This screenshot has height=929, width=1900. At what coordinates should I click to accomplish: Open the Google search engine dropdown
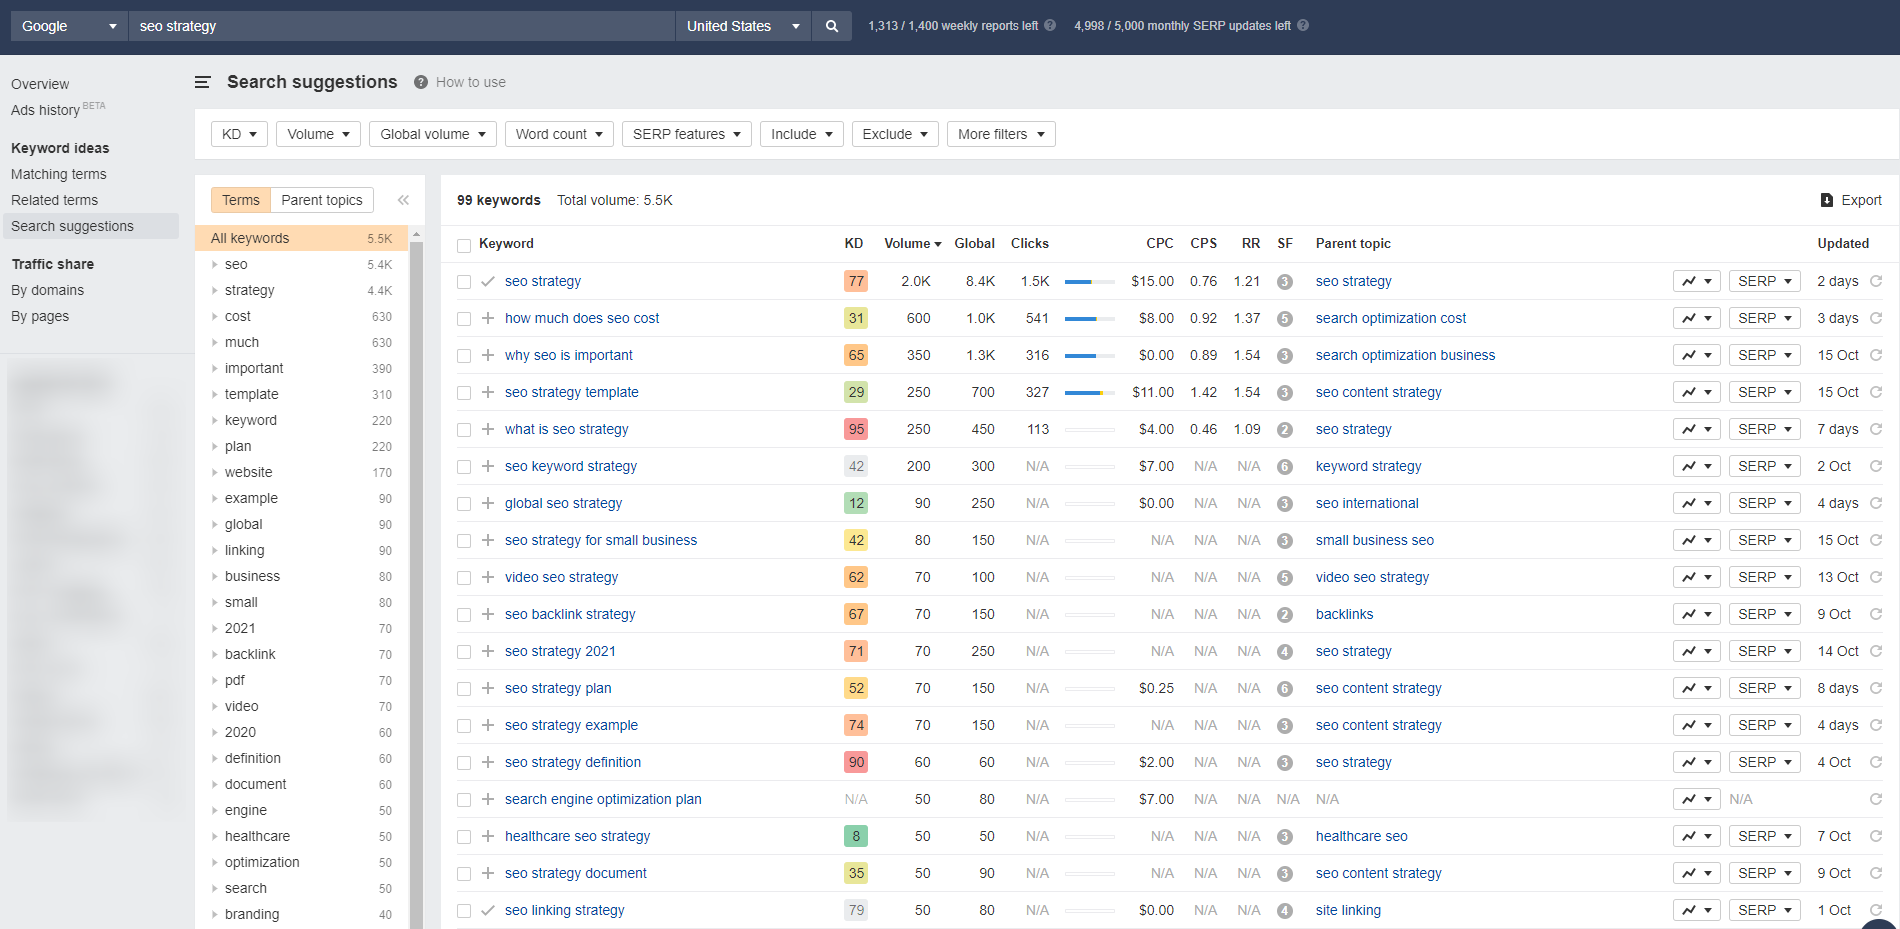point(69,26)
